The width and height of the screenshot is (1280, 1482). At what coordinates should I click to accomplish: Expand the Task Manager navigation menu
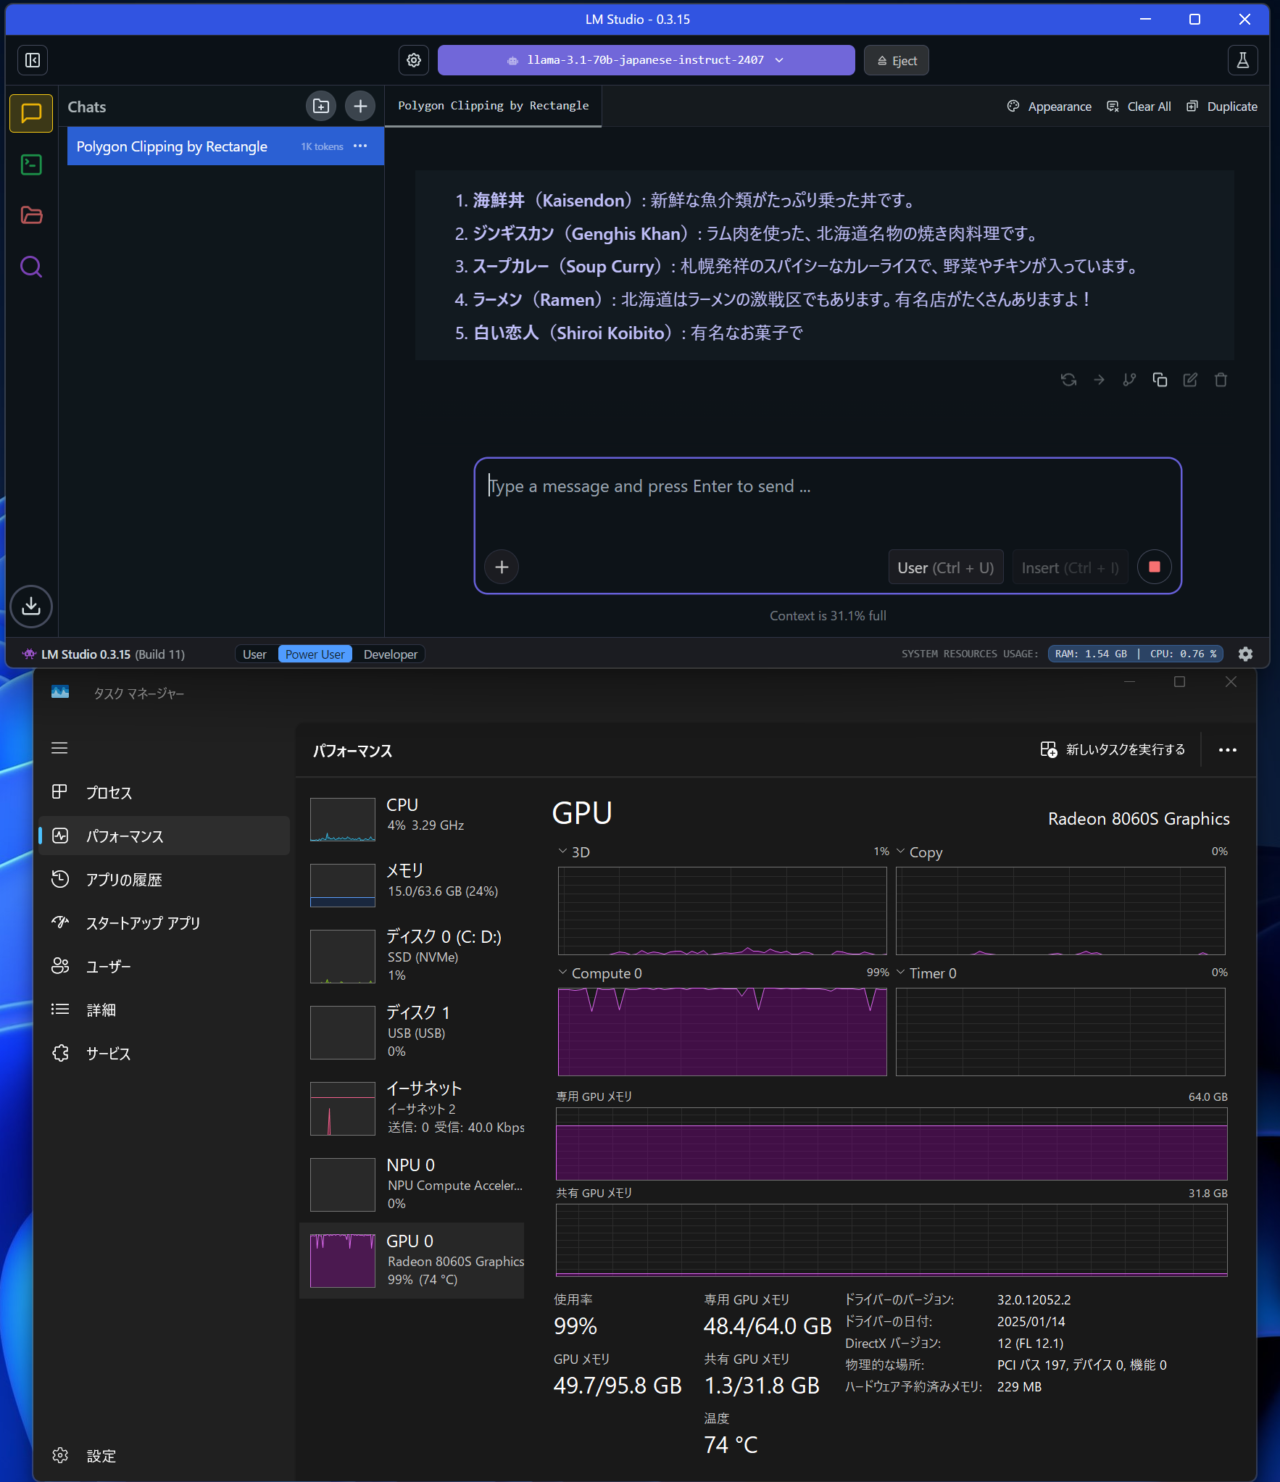pos(59,747)
